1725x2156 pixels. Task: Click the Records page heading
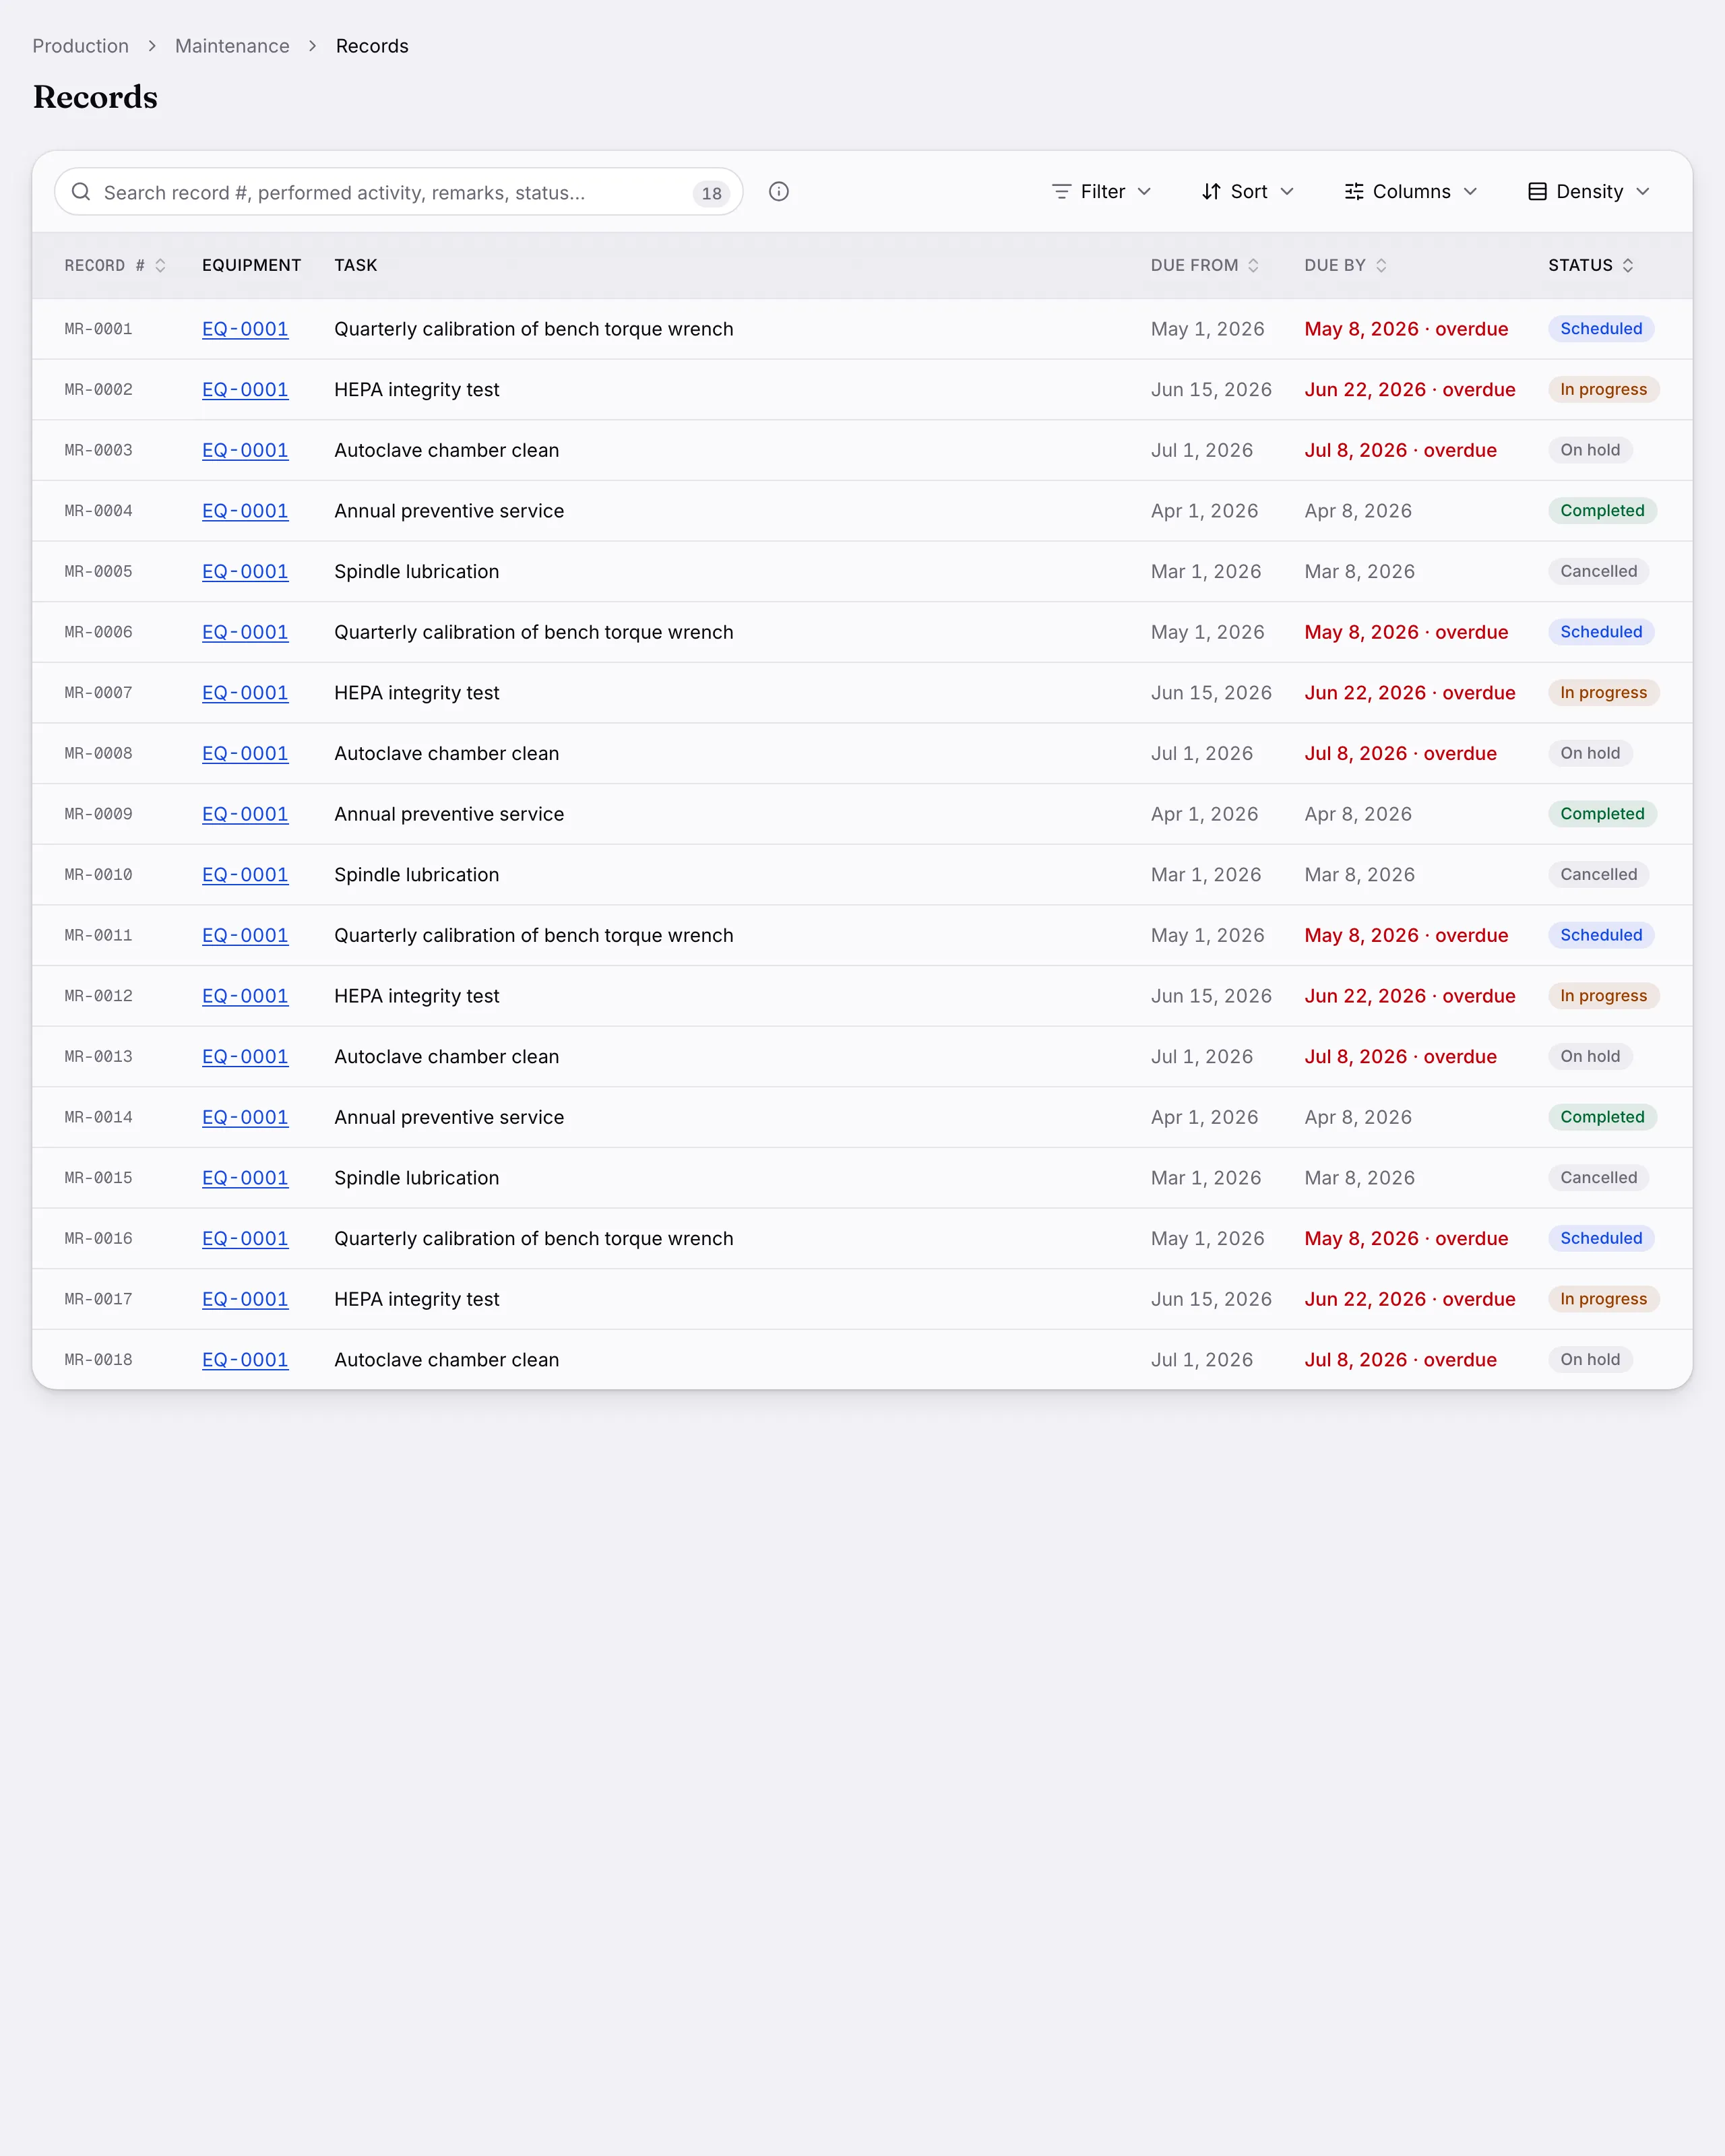pyautogui.click(x=95, y=97)
